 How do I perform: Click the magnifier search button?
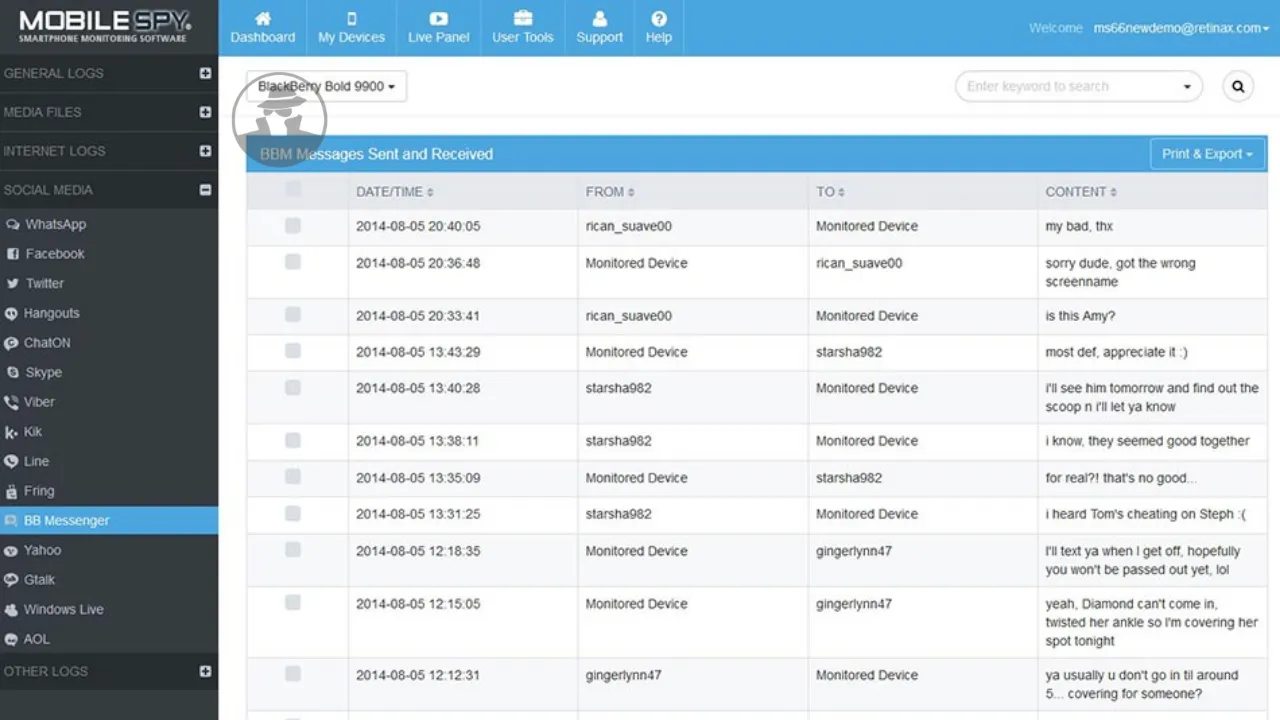click(x=1238, y=86)
